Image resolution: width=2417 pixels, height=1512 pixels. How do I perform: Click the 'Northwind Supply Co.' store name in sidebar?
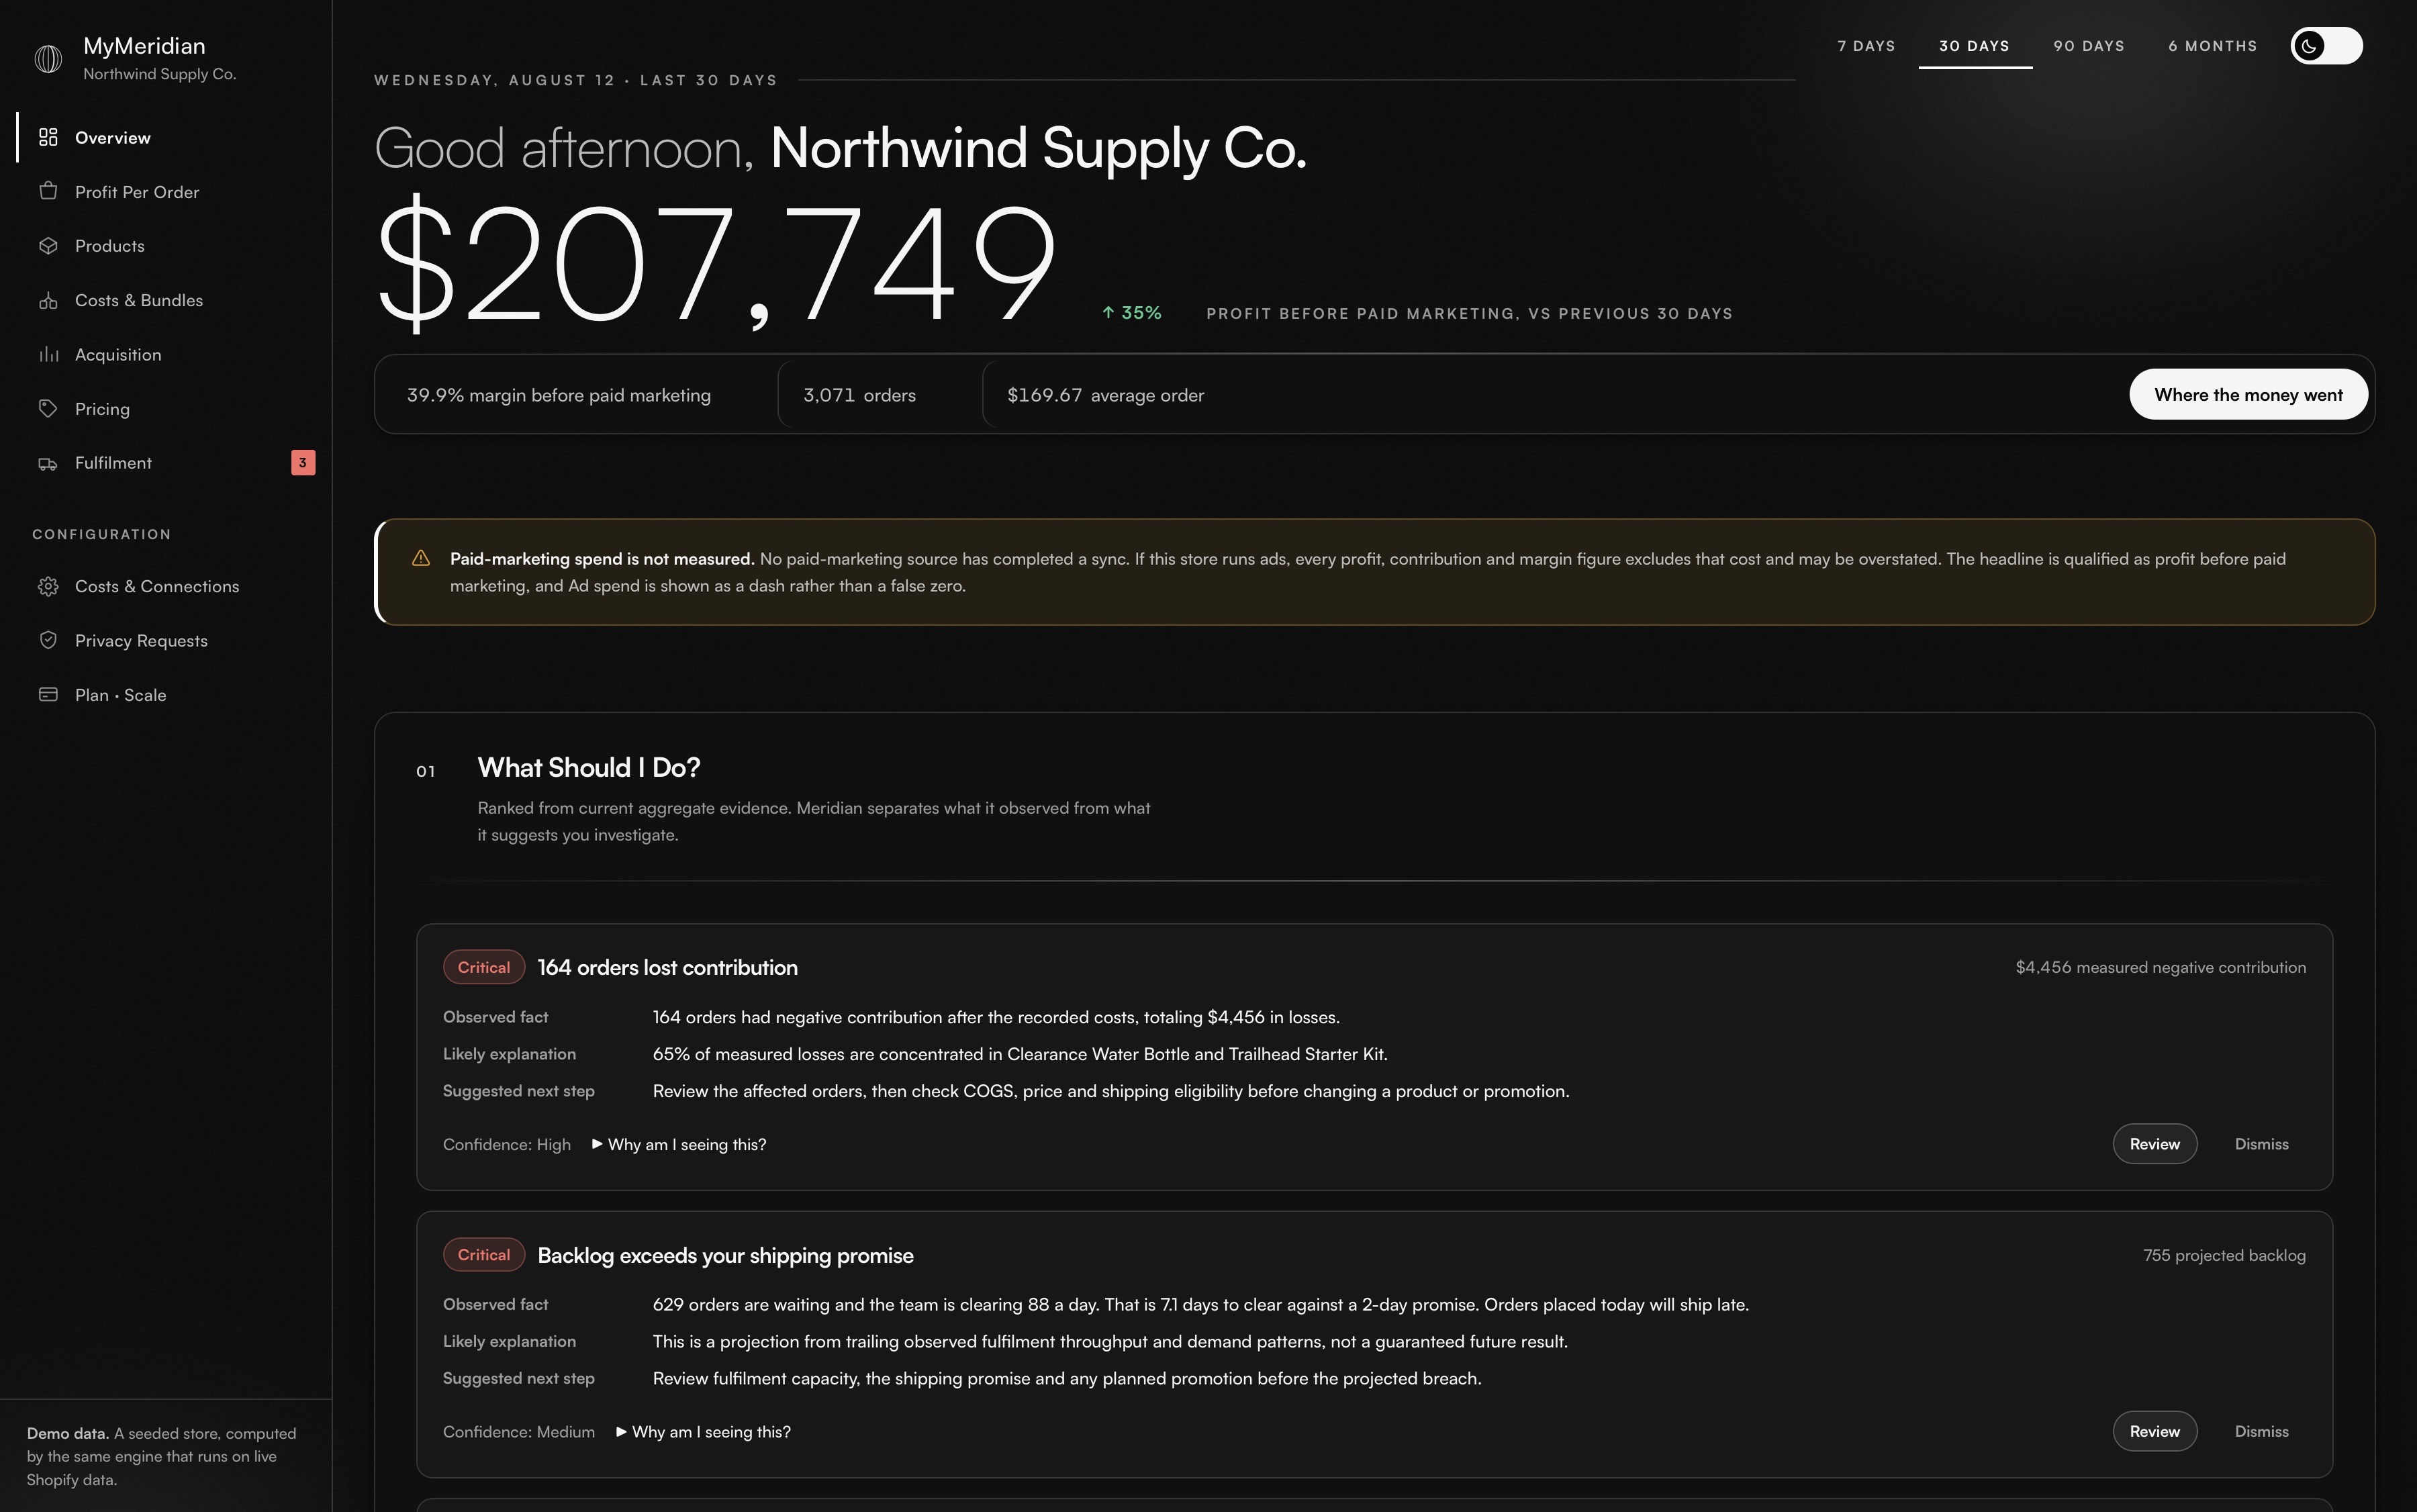pos(159,74)
